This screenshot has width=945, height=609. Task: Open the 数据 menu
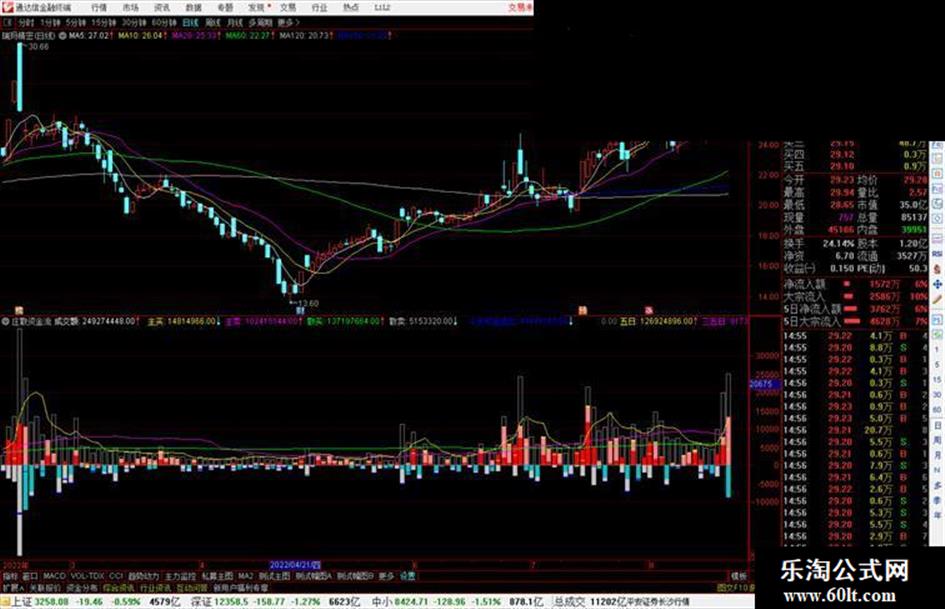193,8
